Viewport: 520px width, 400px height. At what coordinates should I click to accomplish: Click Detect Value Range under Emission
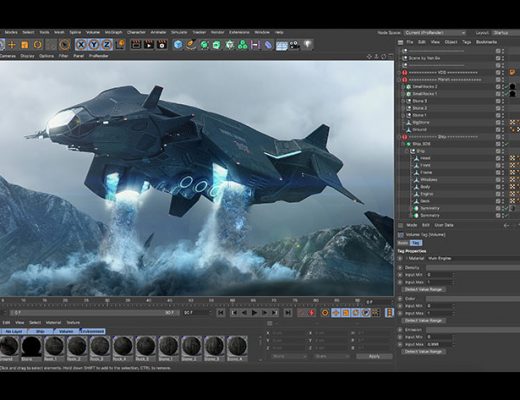[x=424, y=351]
